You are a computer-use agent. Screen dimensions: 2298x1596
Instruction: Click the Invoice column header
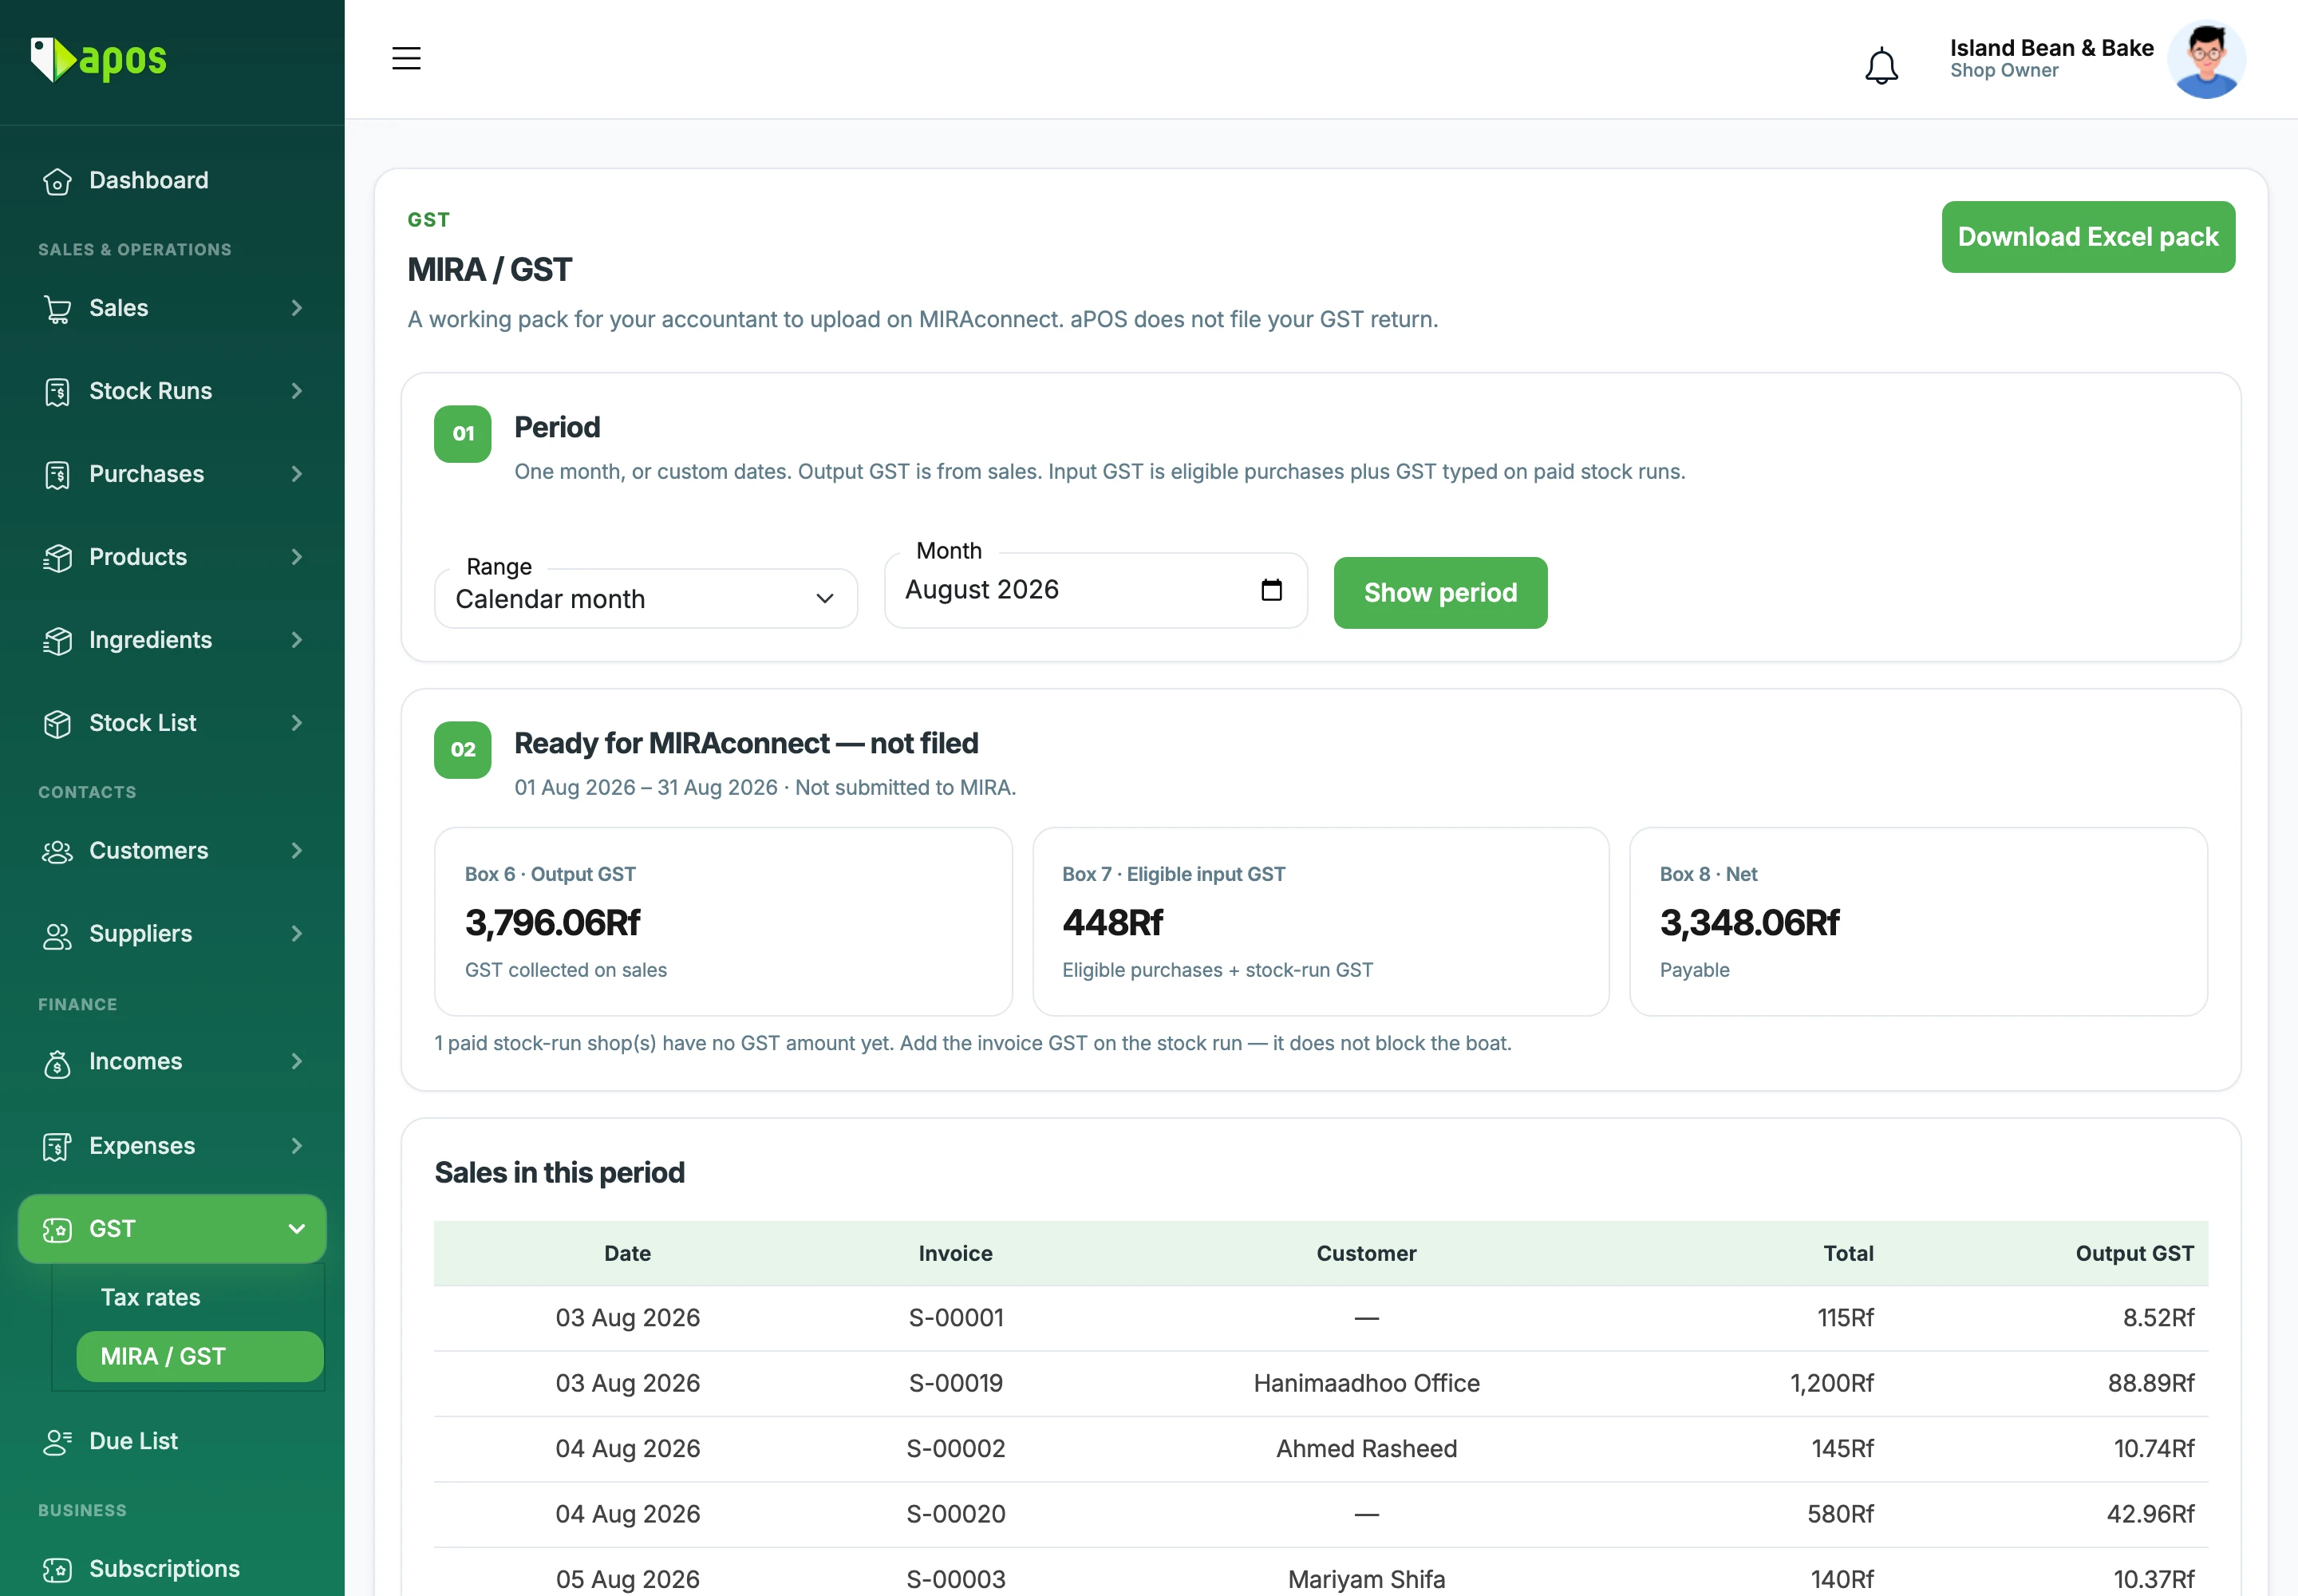click(x=955, y=1254)
